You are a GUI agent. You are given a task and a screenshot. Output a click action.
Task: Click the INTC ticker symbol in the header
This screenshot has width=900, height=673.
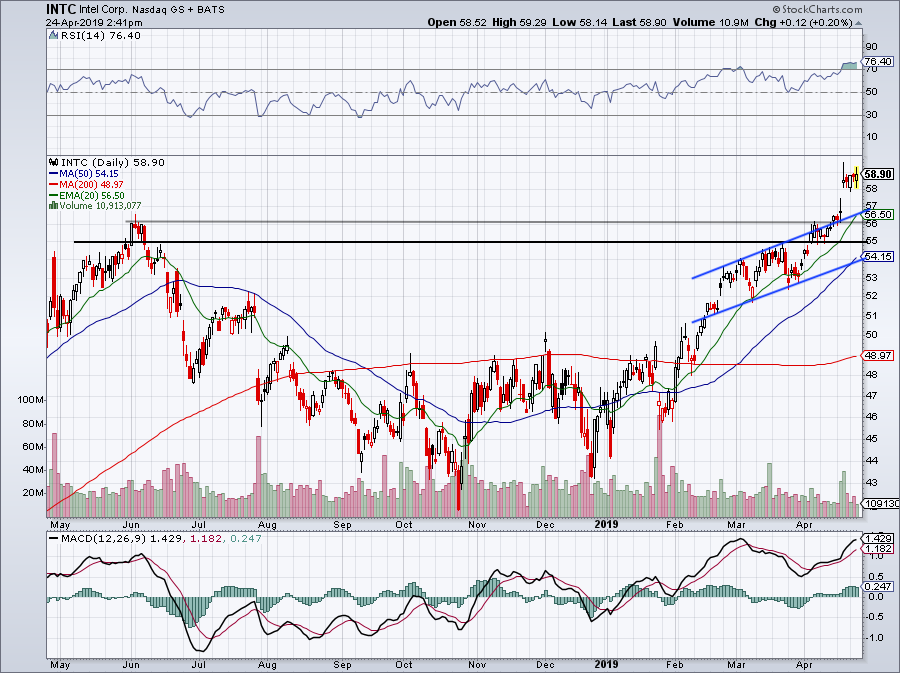pyautogui.click(x=61, y=9)
